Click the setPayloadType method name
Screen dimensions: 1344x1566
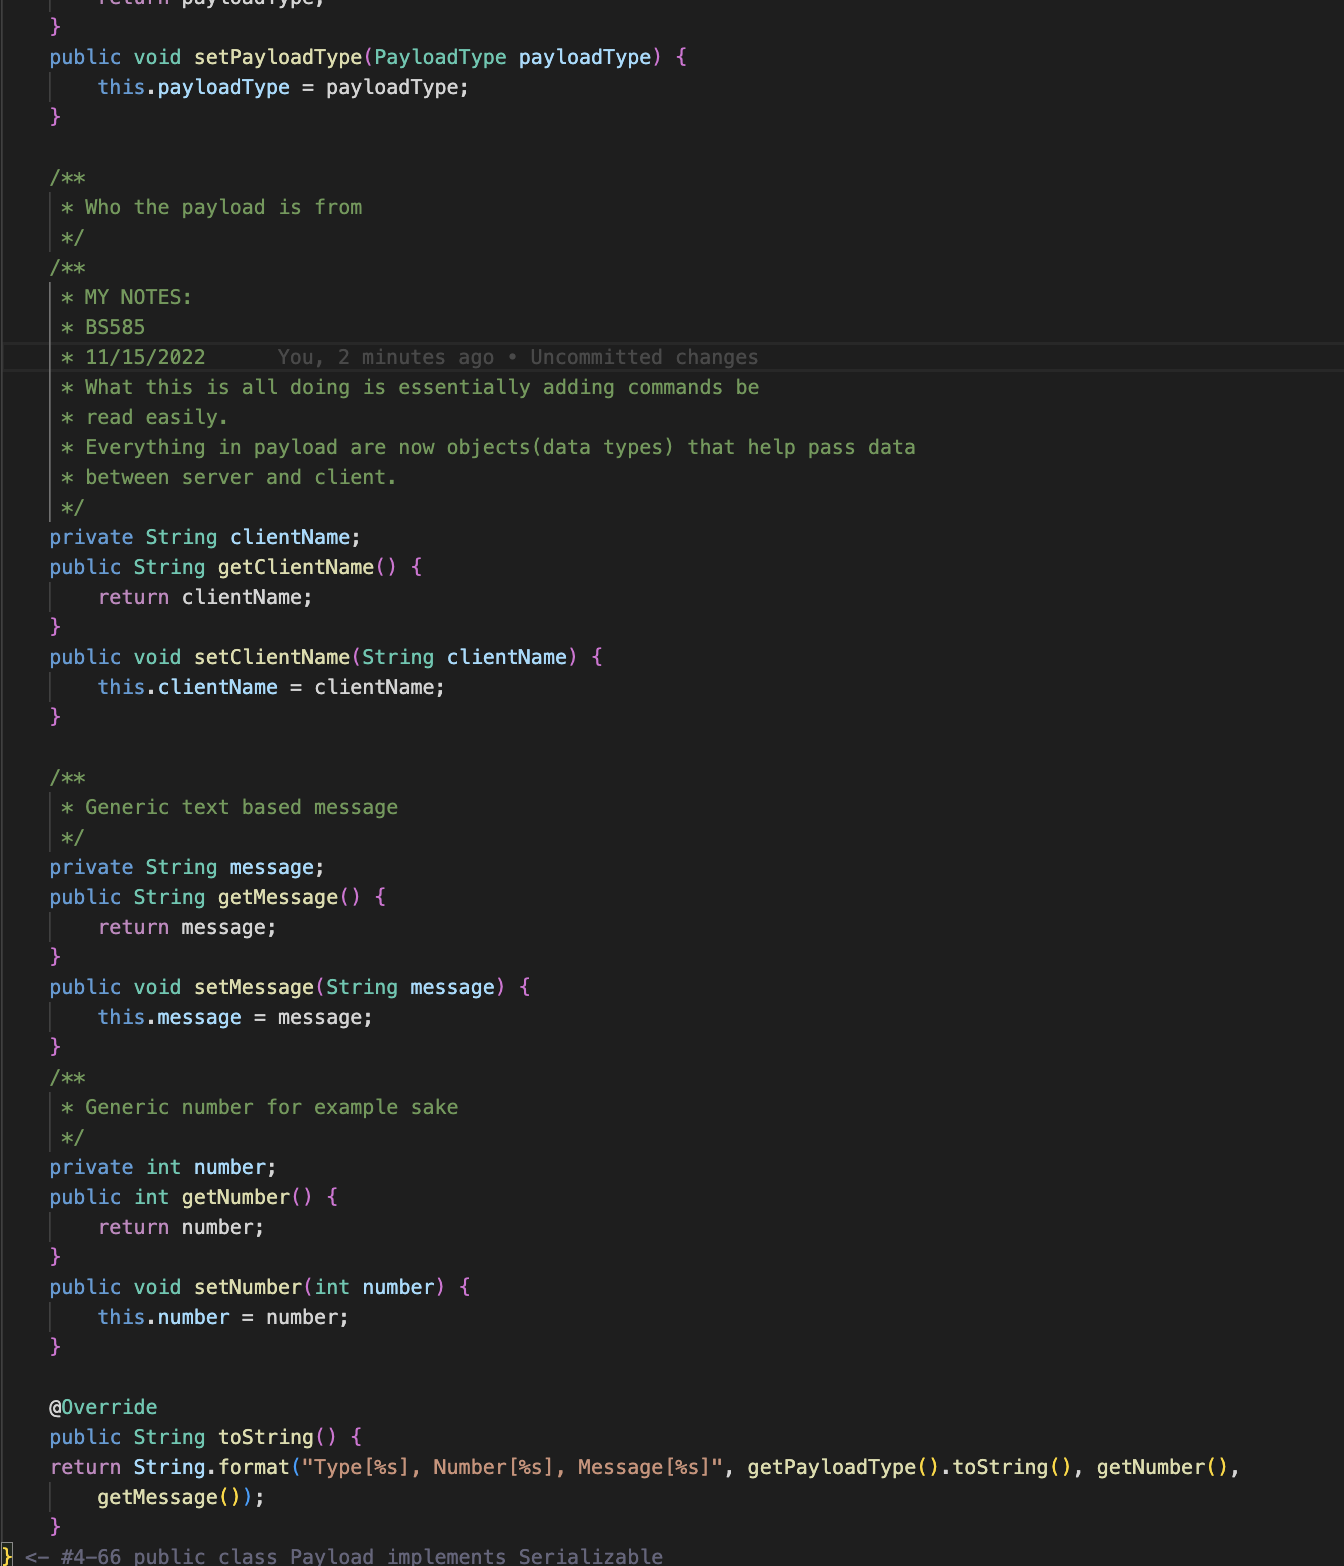(278, 57)
